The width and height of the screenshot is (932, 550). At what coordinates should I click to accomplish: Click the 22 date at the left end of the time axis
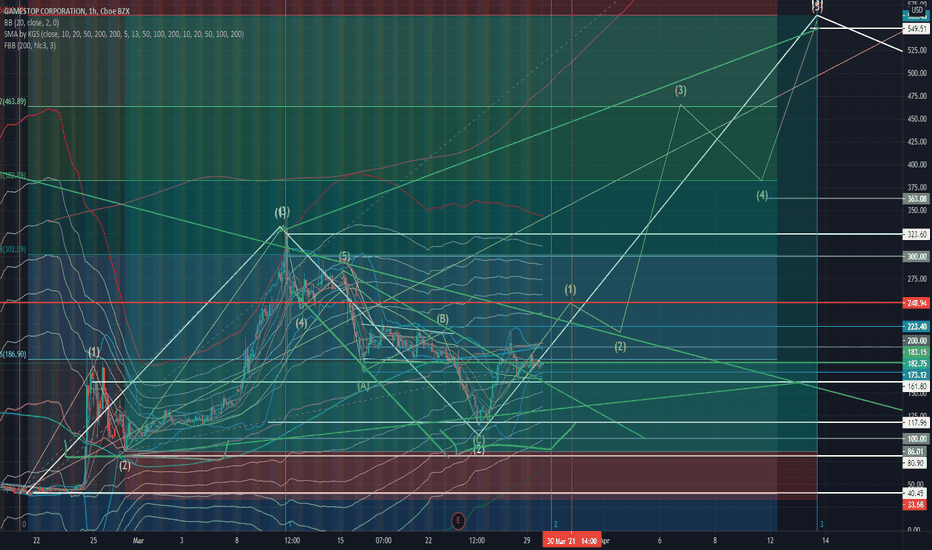[37, 540]
